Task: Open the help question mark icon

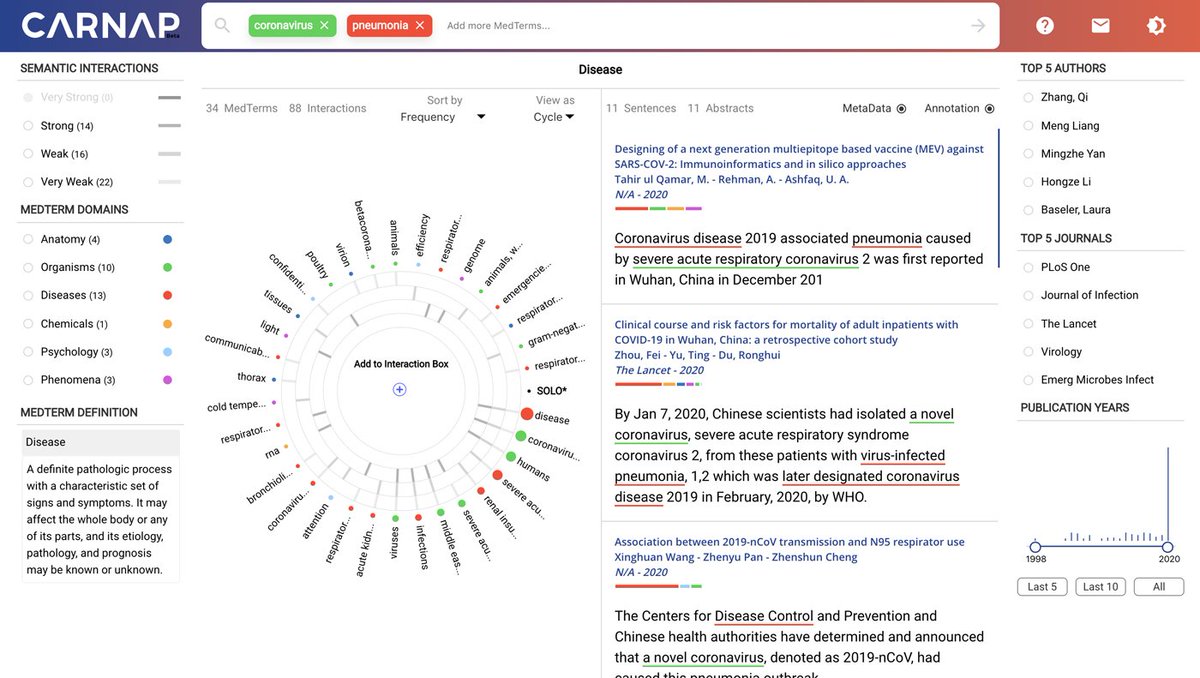Action: (1045, 24)
